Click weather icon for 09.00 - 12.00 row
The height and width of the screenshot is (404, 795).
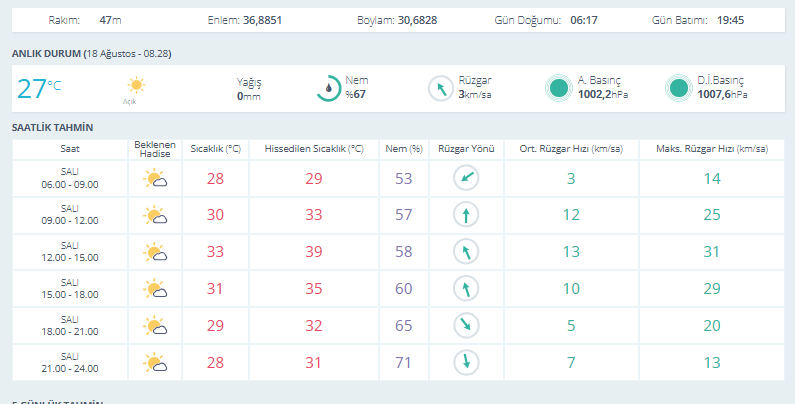(x=155, y=215)
